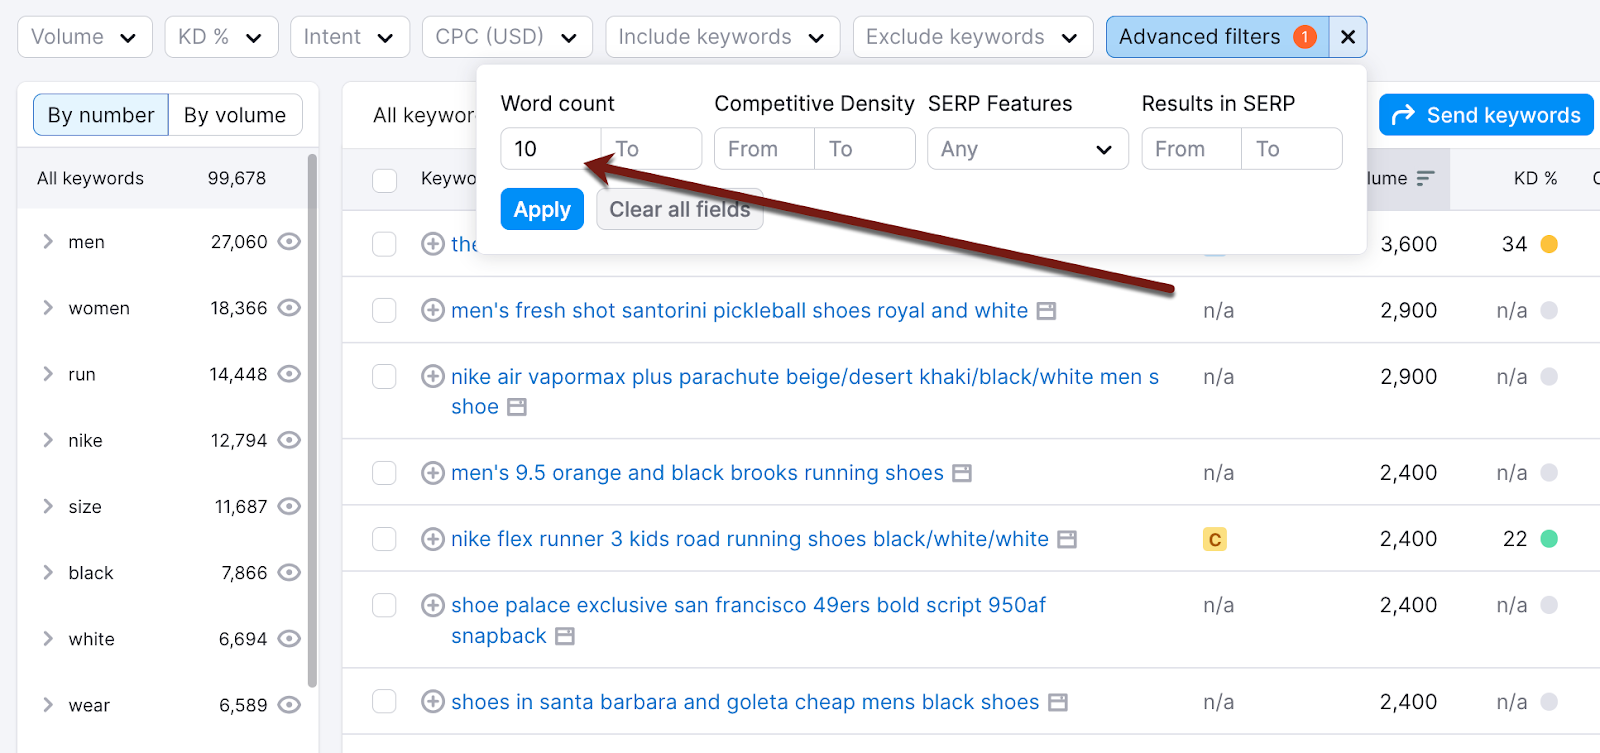
Task: Click Clear all fields button
Action: click(x=680, y=209)
